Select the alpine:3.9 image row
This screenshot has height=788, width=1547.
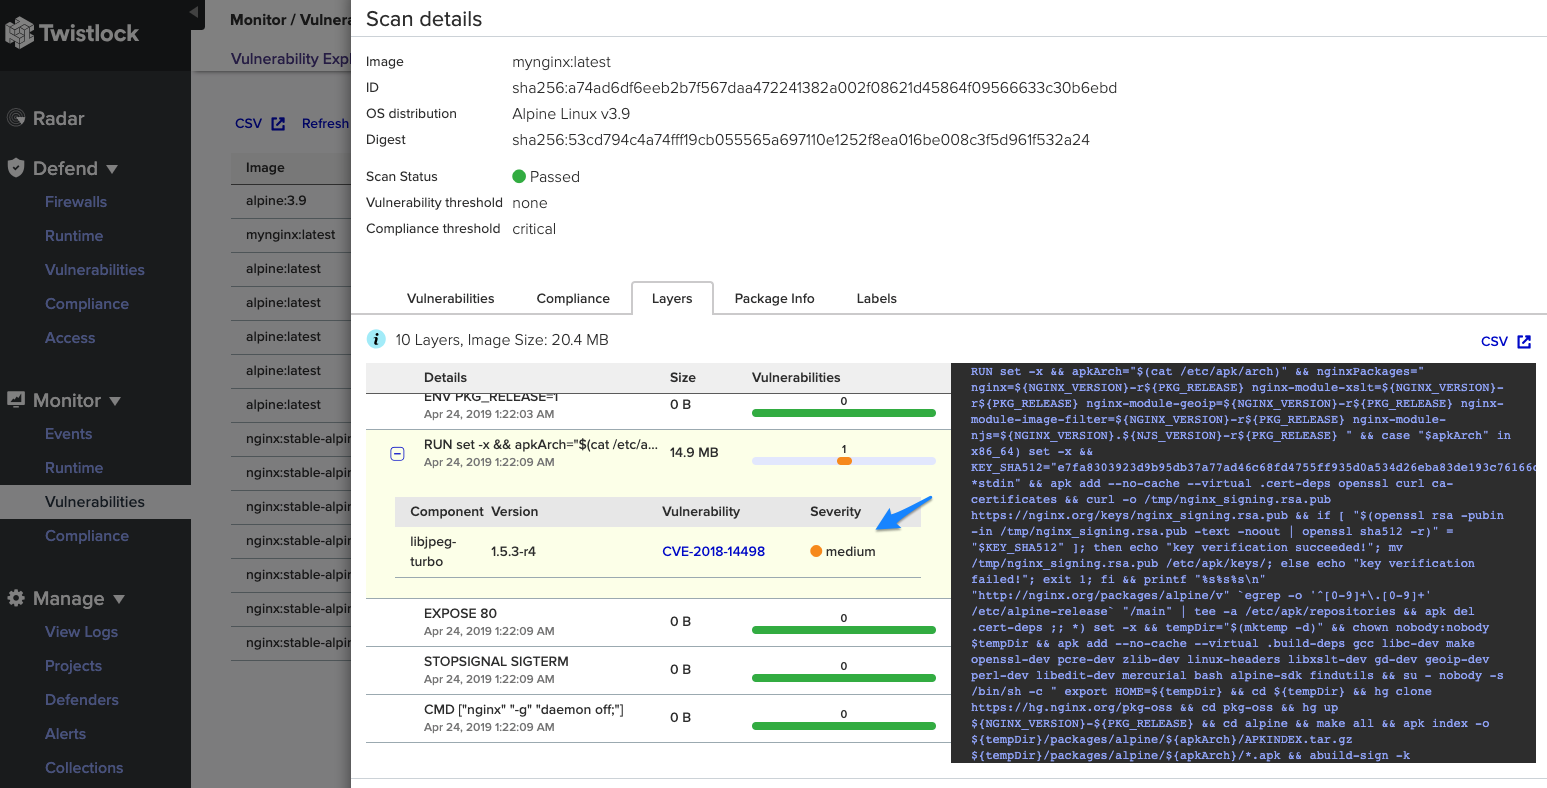click(x=291, y=201)
